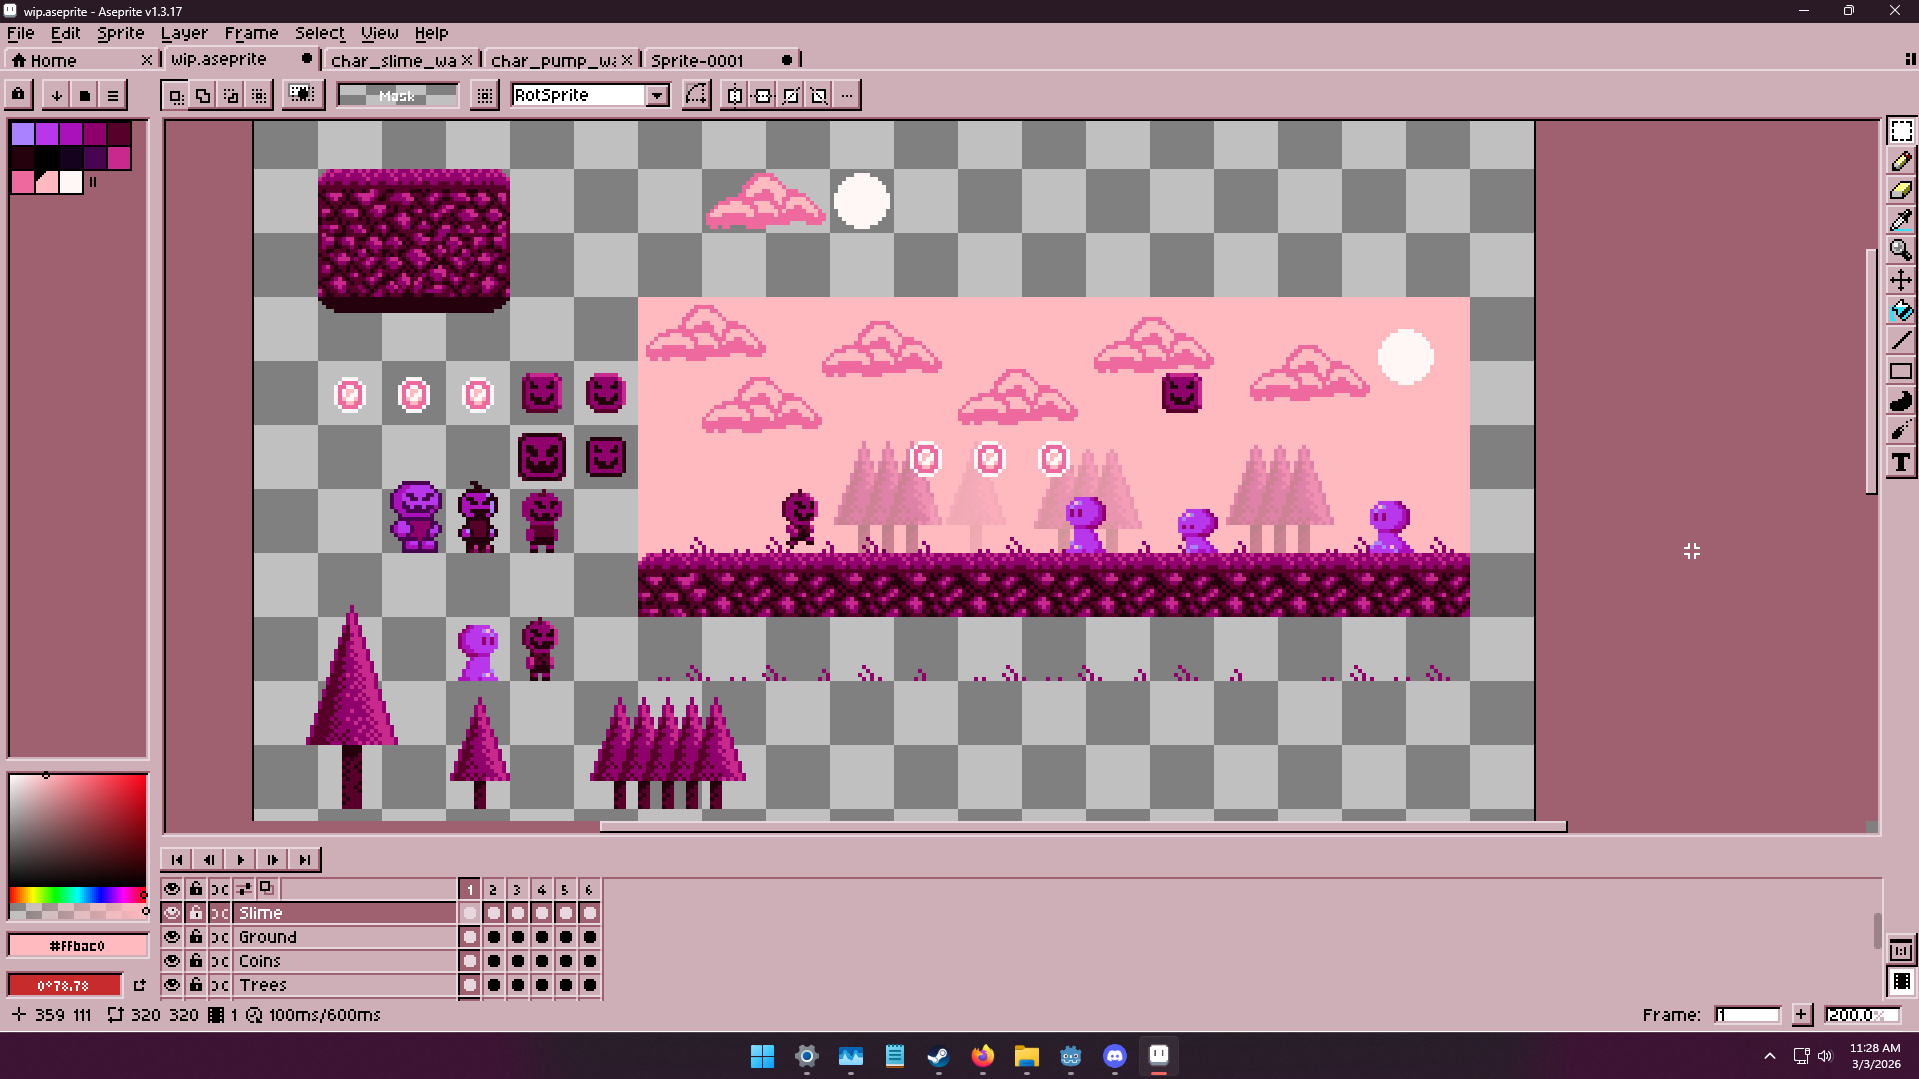Image resolution: width=1919 pixels, height=1079 pixels.
Task: Select the Rectangular Marquee tool
Action: tap(1900, 131)
